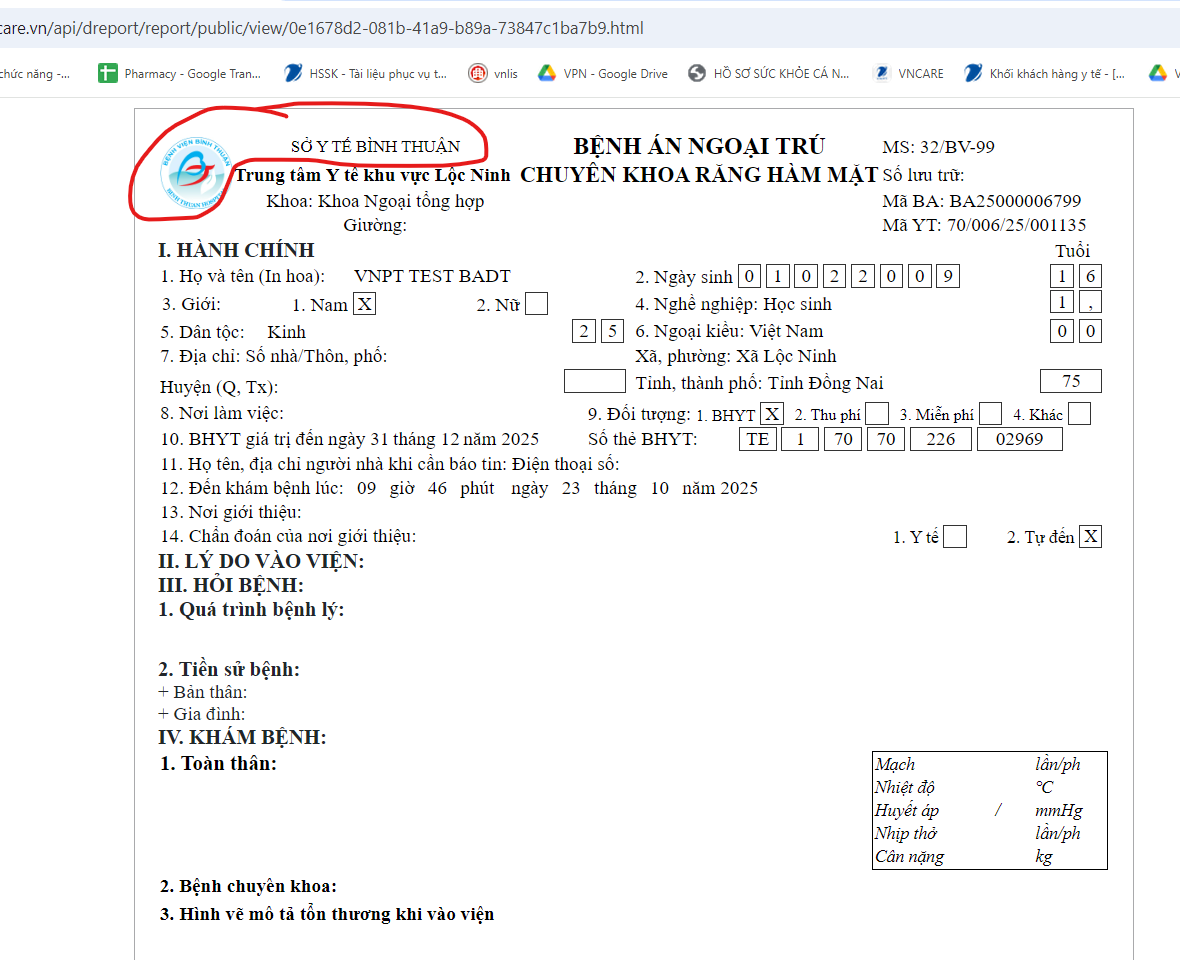Toggle the Khác đối tượng checkbox
The width and height of the screenshot is (1180, 960).
1079,414
